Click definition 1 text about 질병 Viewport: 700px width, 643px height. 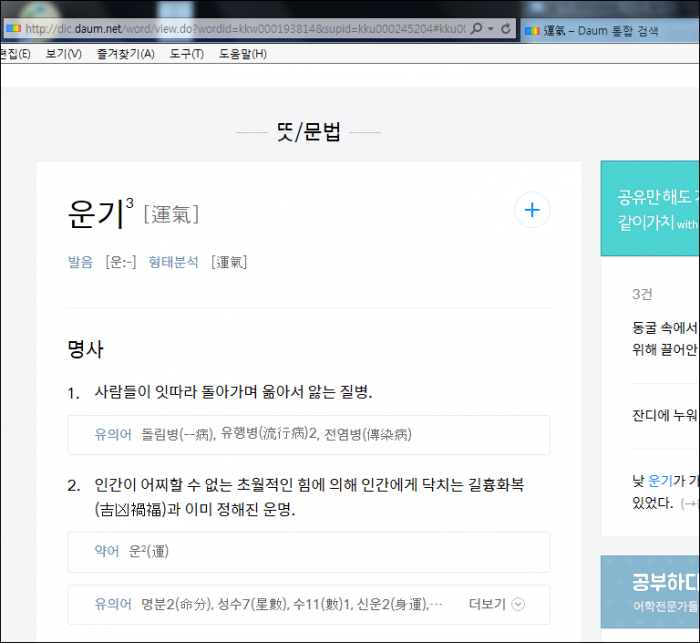pyautogui.click(x=233, y=392)
